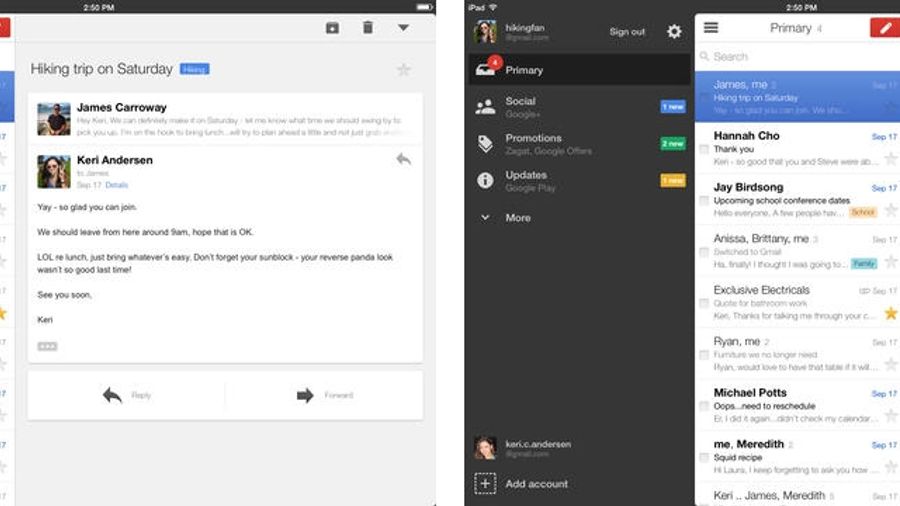Star the Hiking trip on Saturday thread
Screen dimensions: 900x506
(x=404, y=69)
